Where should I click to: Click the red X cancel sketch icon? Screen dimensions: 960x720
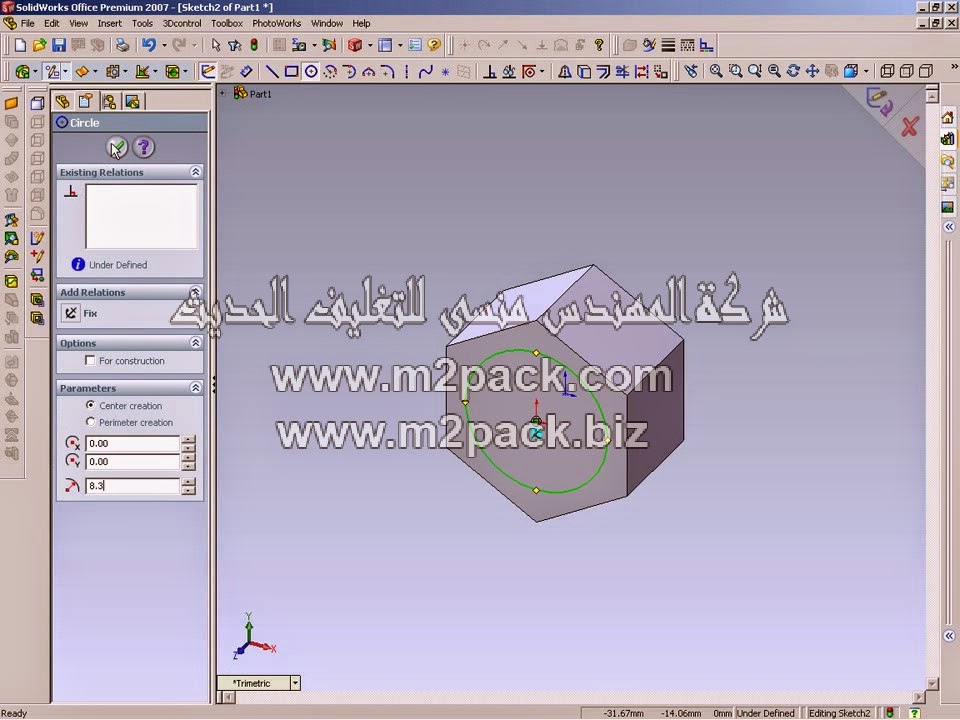tap(910, 127)
